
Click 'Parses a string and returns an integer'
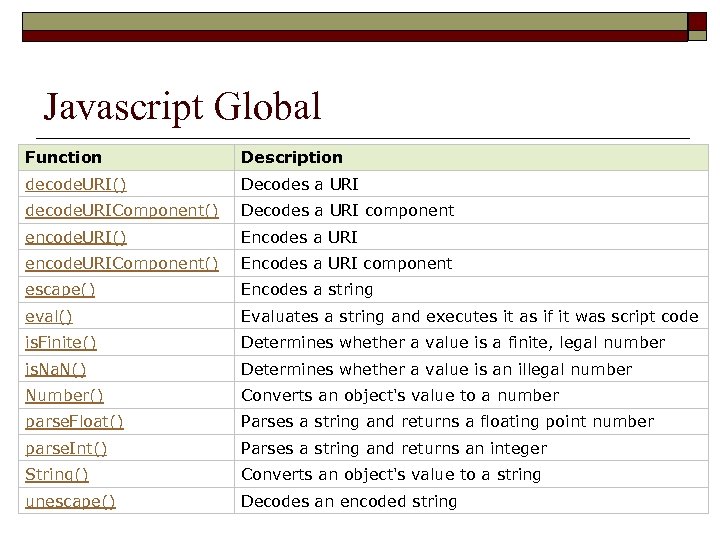click(x=394, y=448)
